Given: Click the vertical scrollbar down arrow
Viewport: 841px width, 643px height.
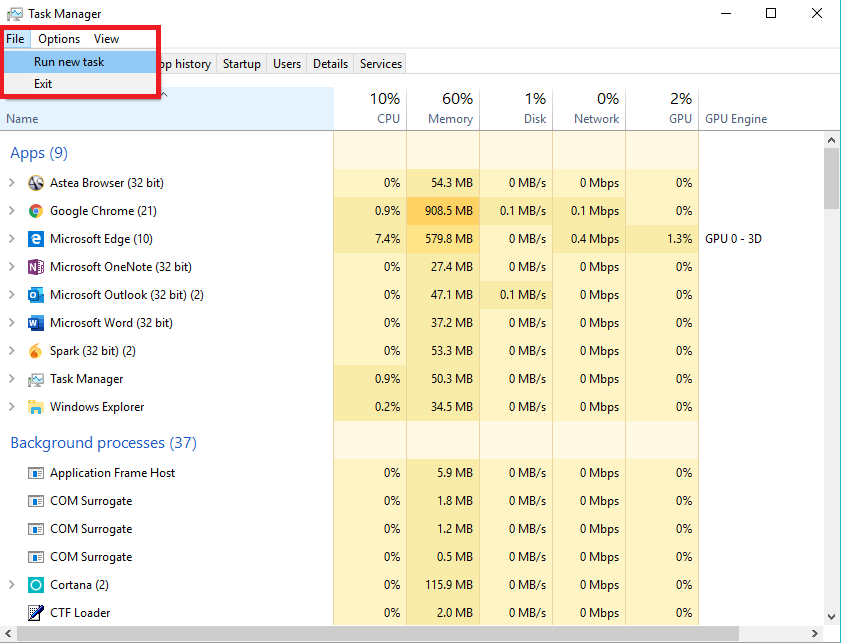Looking at the screenshot, I should (x=831, y=617).
